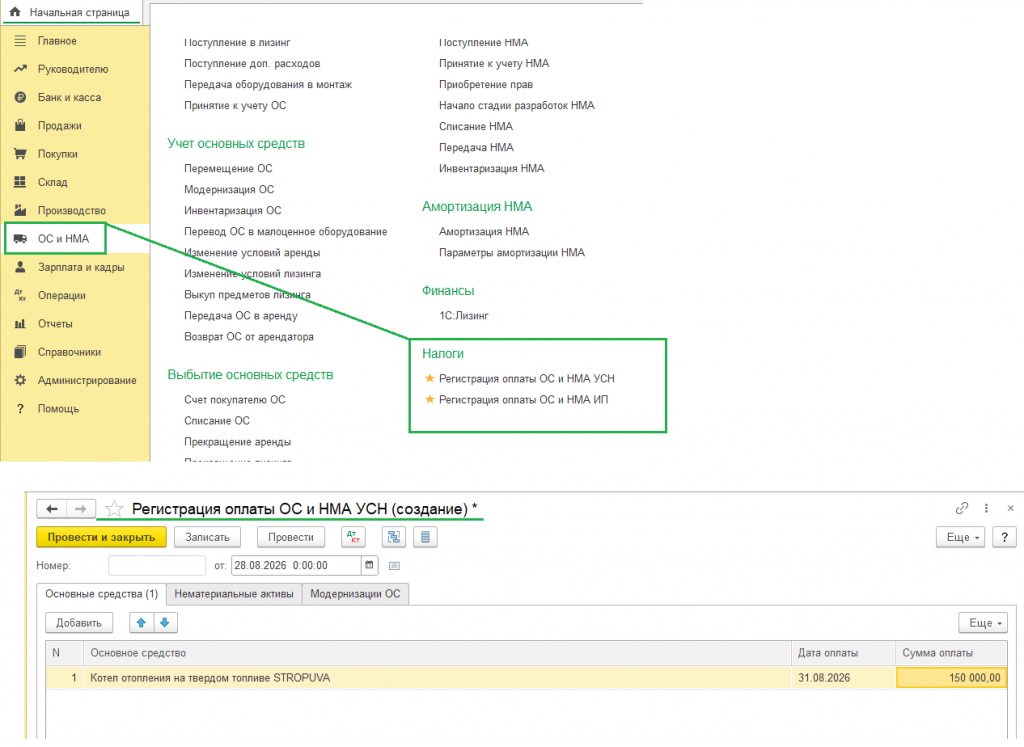Viewport: 1024px width, 747px height.
Task: Click the Провести и закрыть button
Action: [x=101, y=537]
